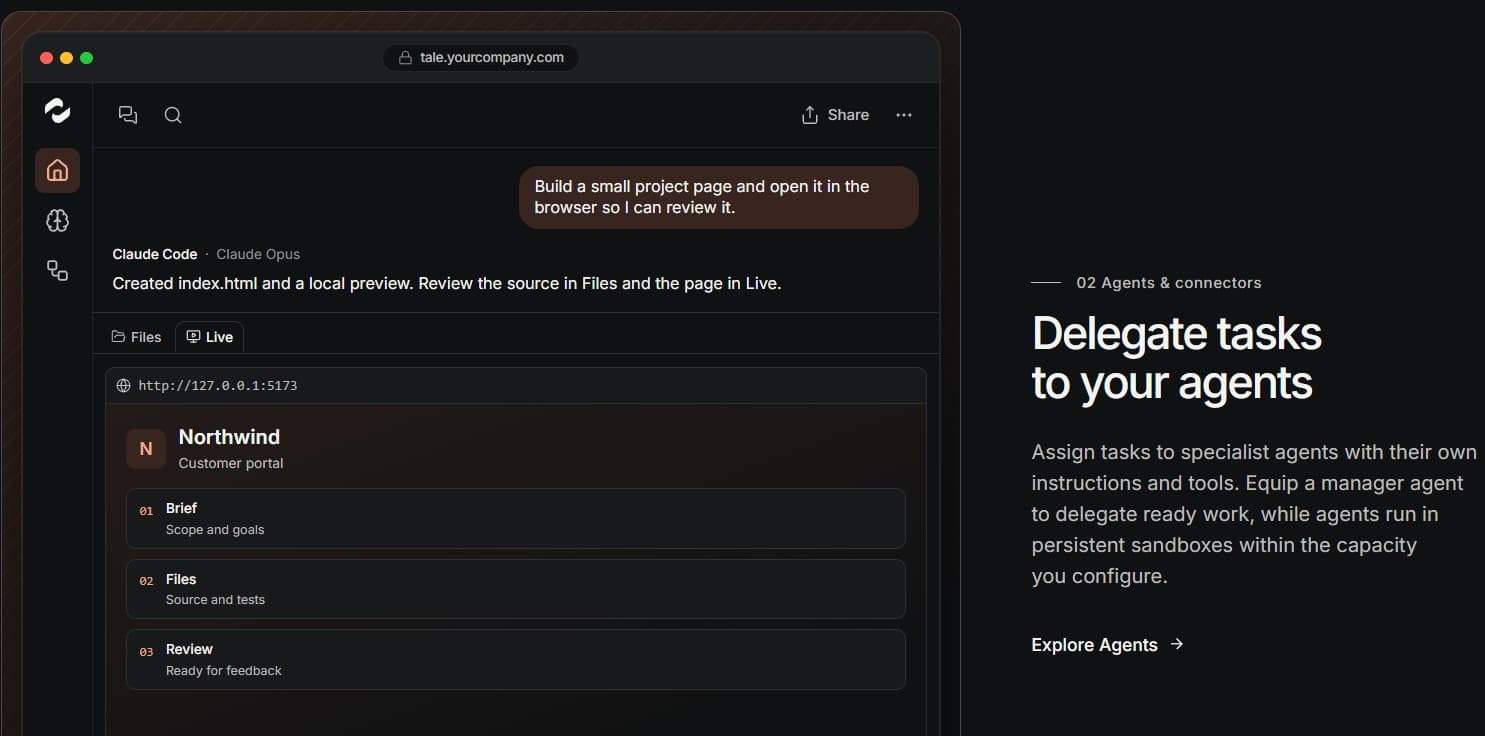Open the chat conversations icon
The image size is (1485, 736).
[128, 115]
